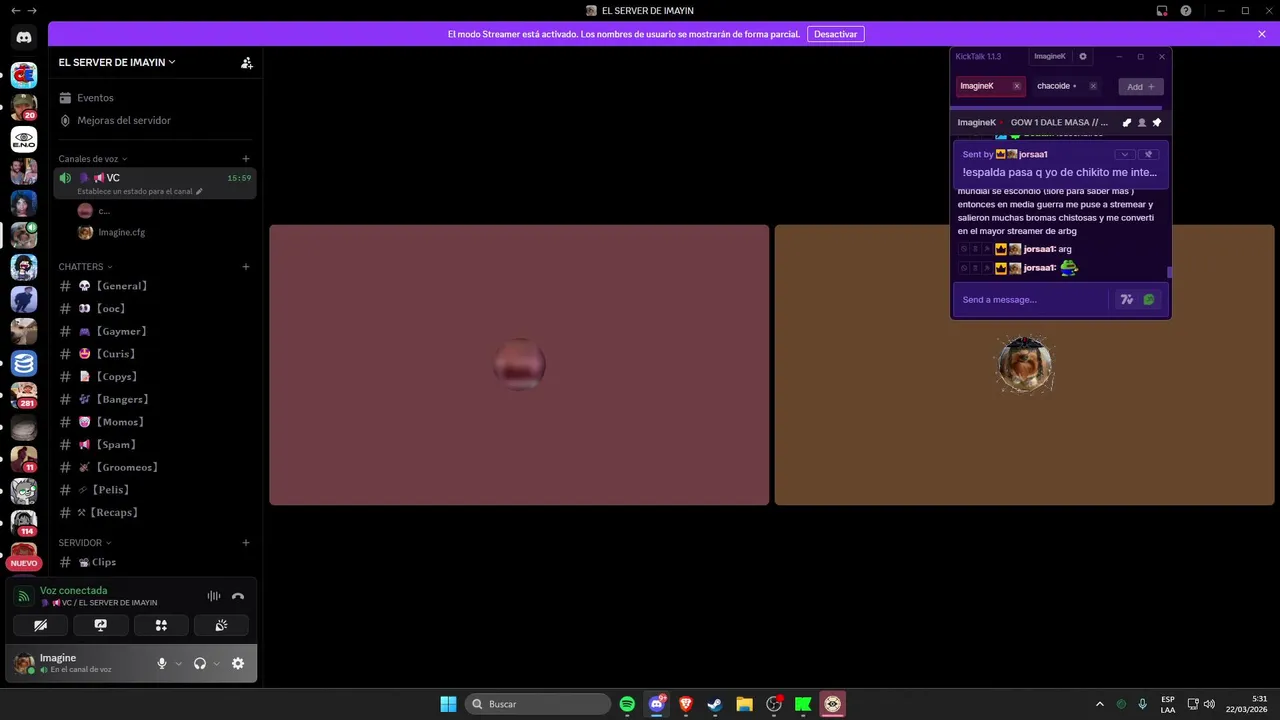Edit the voice channel status pencil
The width and height of the screenshot is (1280, 720).
click(199, 191)
